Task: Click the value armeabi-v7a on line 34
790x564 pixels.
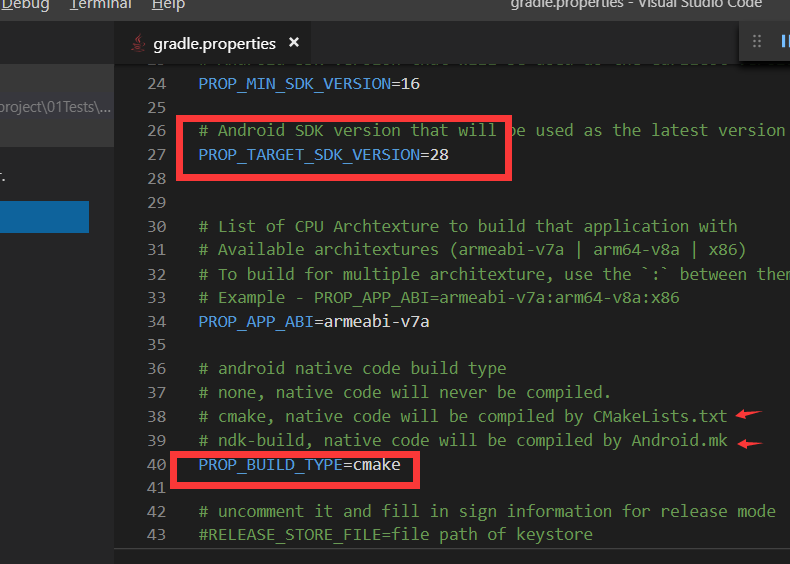Action: pyautogui.click(x=376, y=322)
